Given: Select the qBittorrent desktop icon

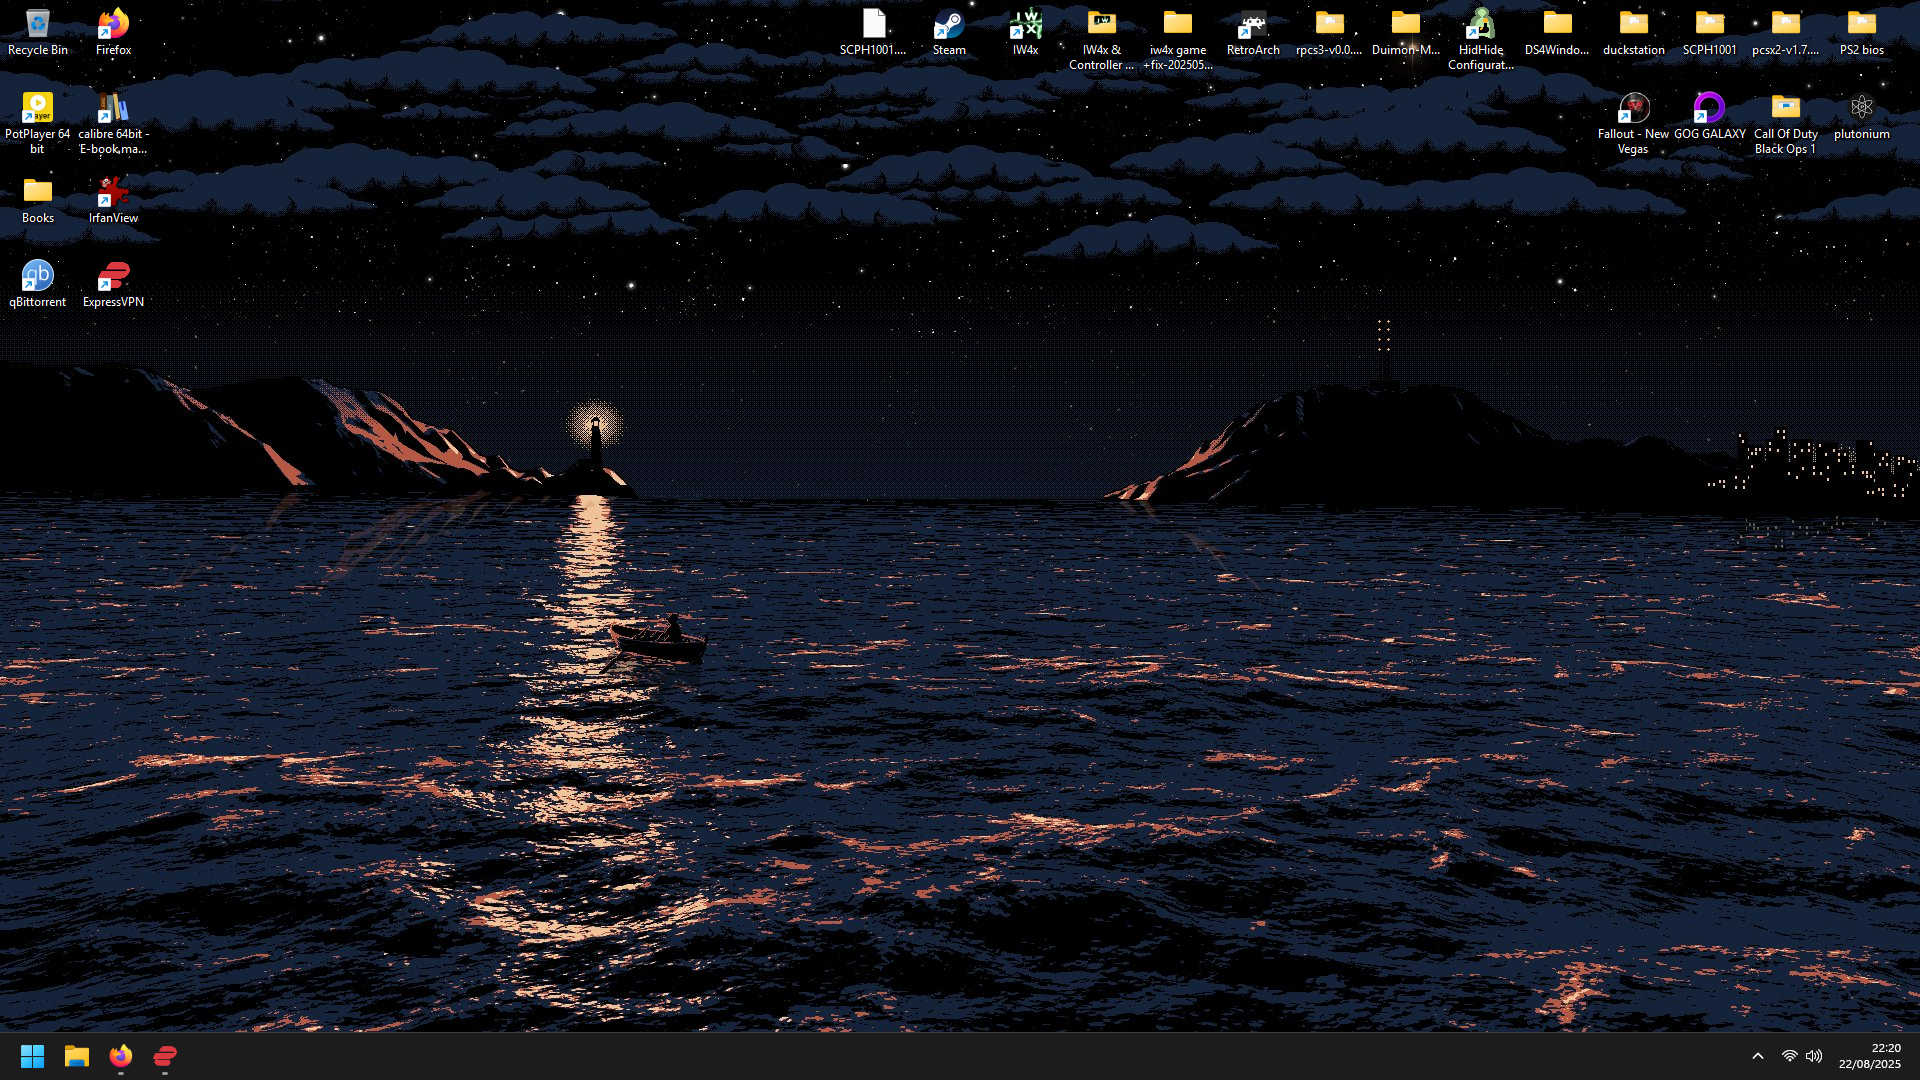Looking at the screenshot, I should [38, 277].
